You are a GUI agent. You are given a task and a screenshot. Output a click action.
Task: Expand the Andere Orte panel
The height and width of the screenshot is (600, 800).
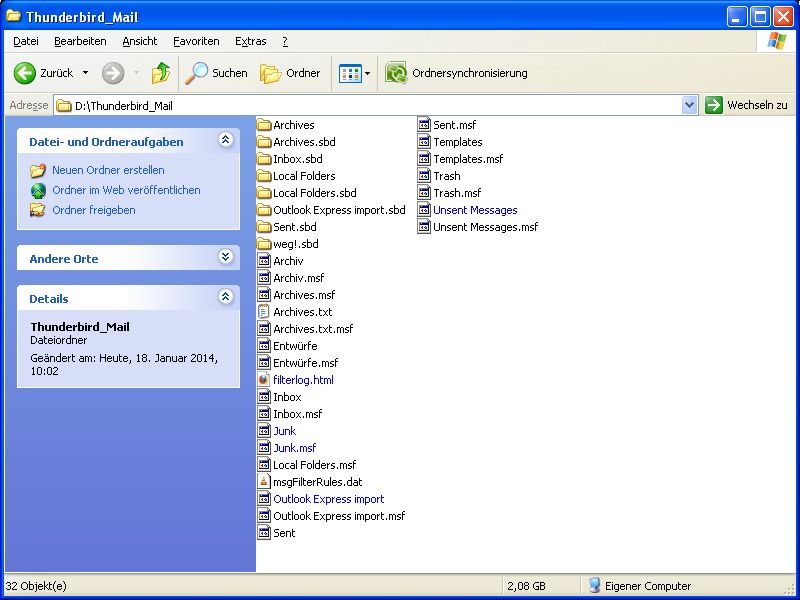226,258
